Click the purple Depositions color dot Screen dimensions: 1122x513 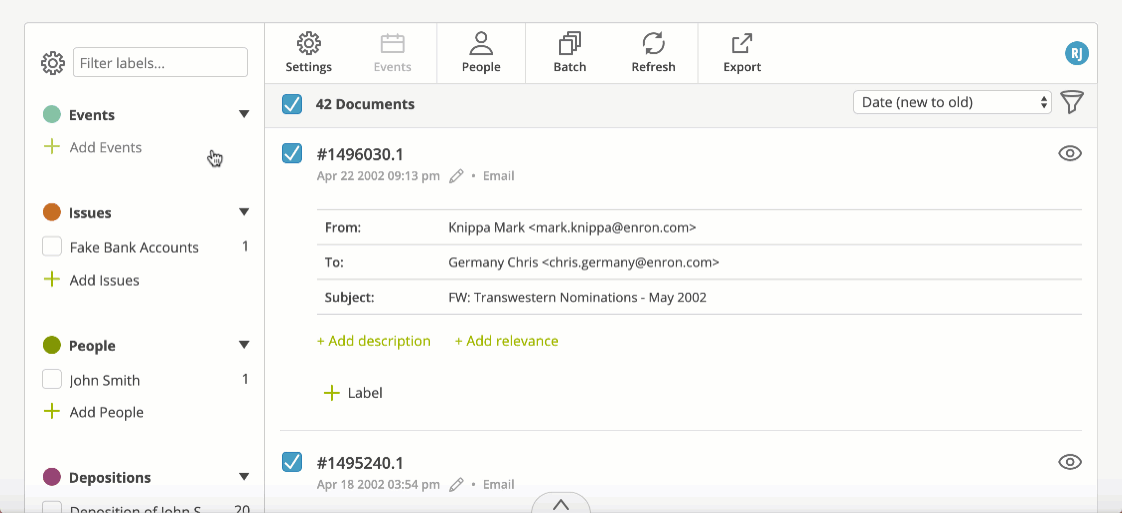pos(52,477)
